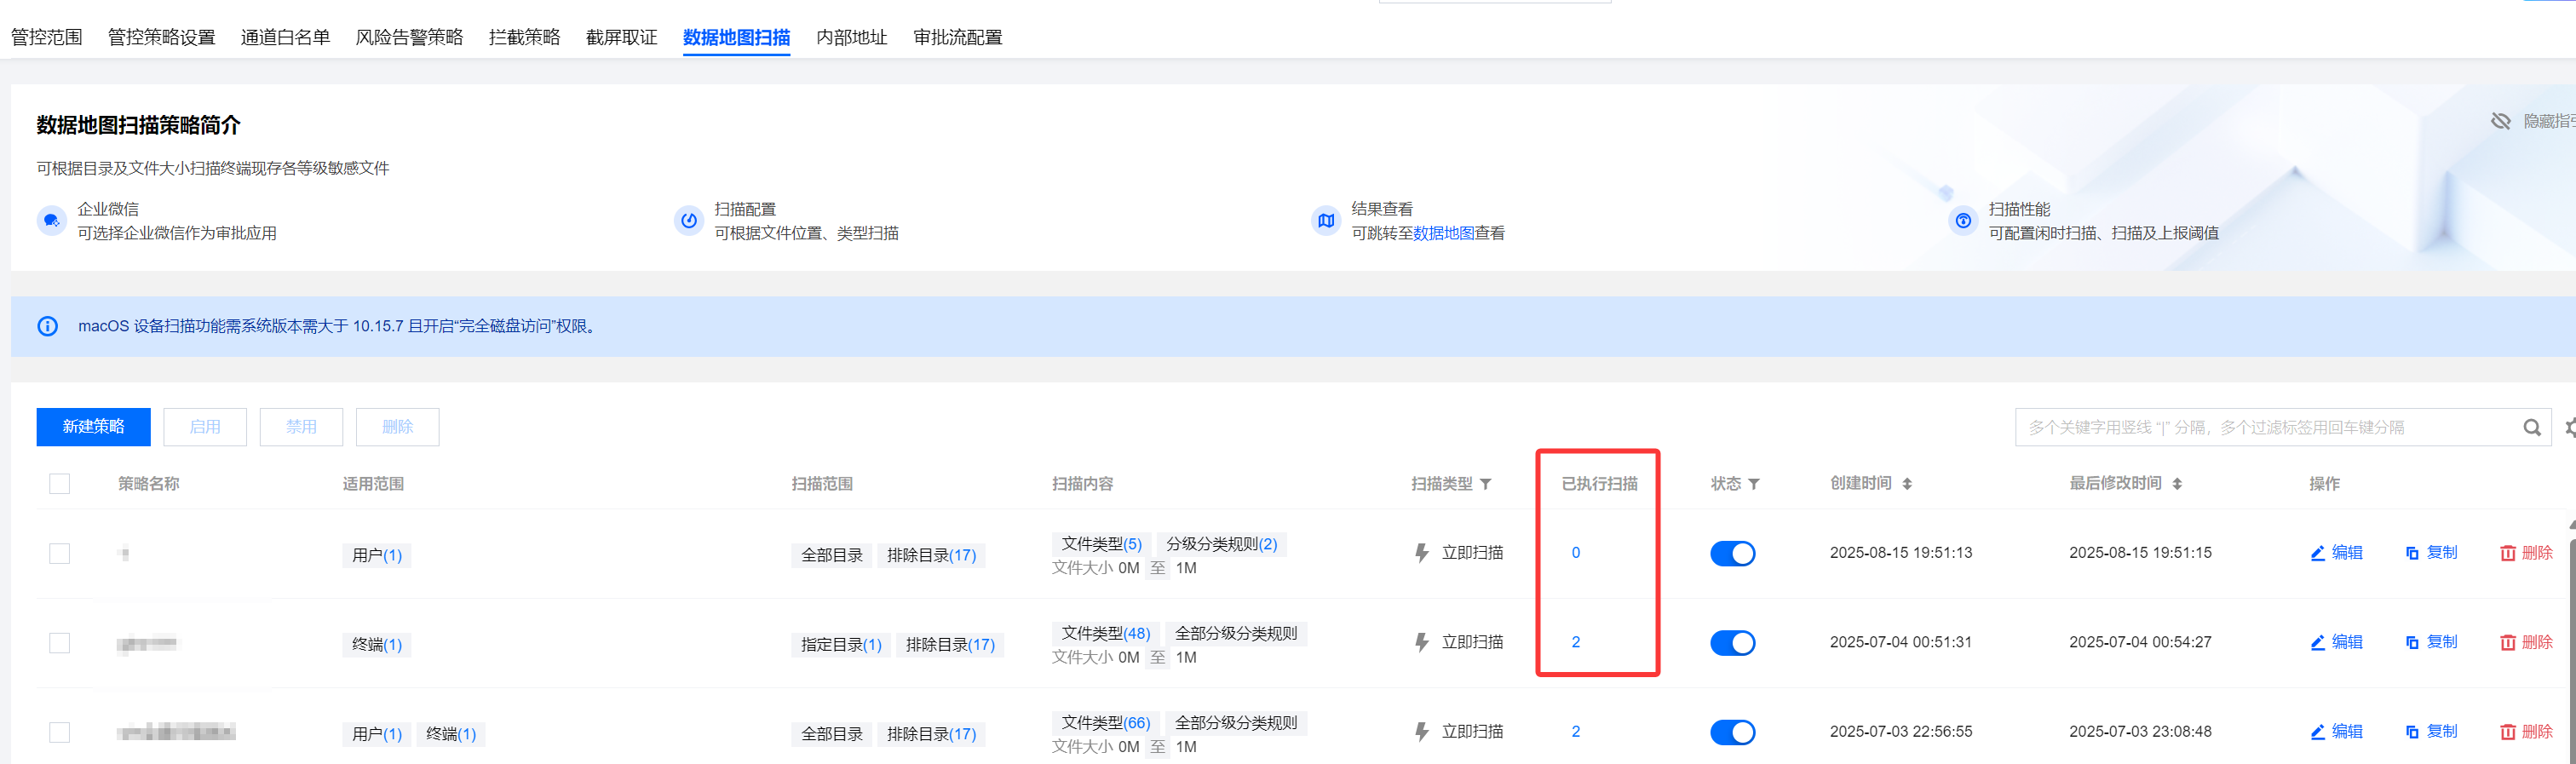Click 文件类型(5) tag
The height and width of the screenshot is (764, 2576).
click(1101, 544)
